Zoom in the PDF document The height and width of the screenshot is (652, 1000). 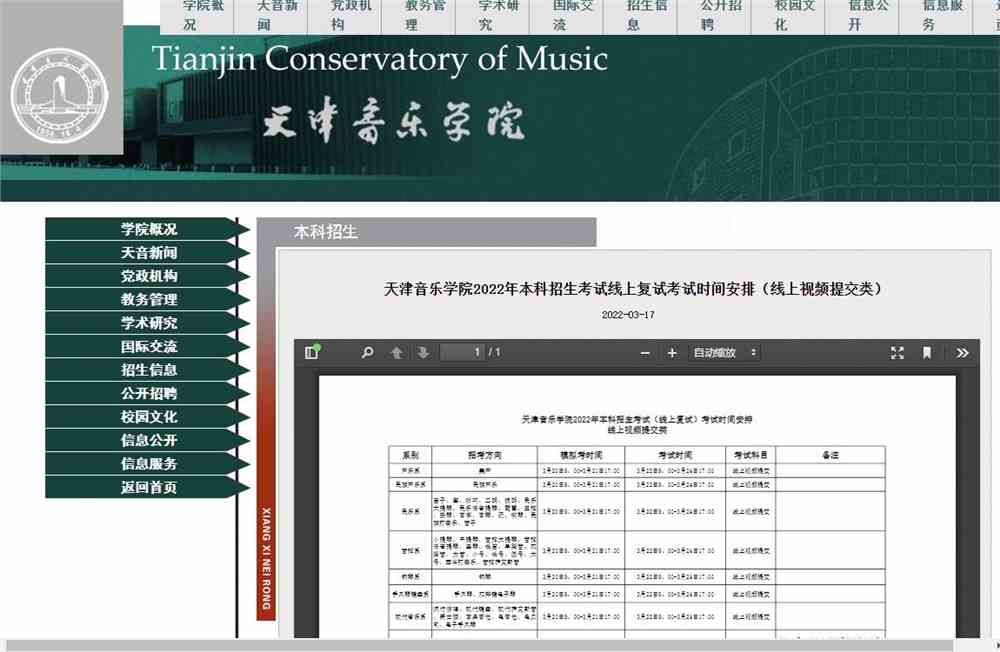[x=672, y=353]
